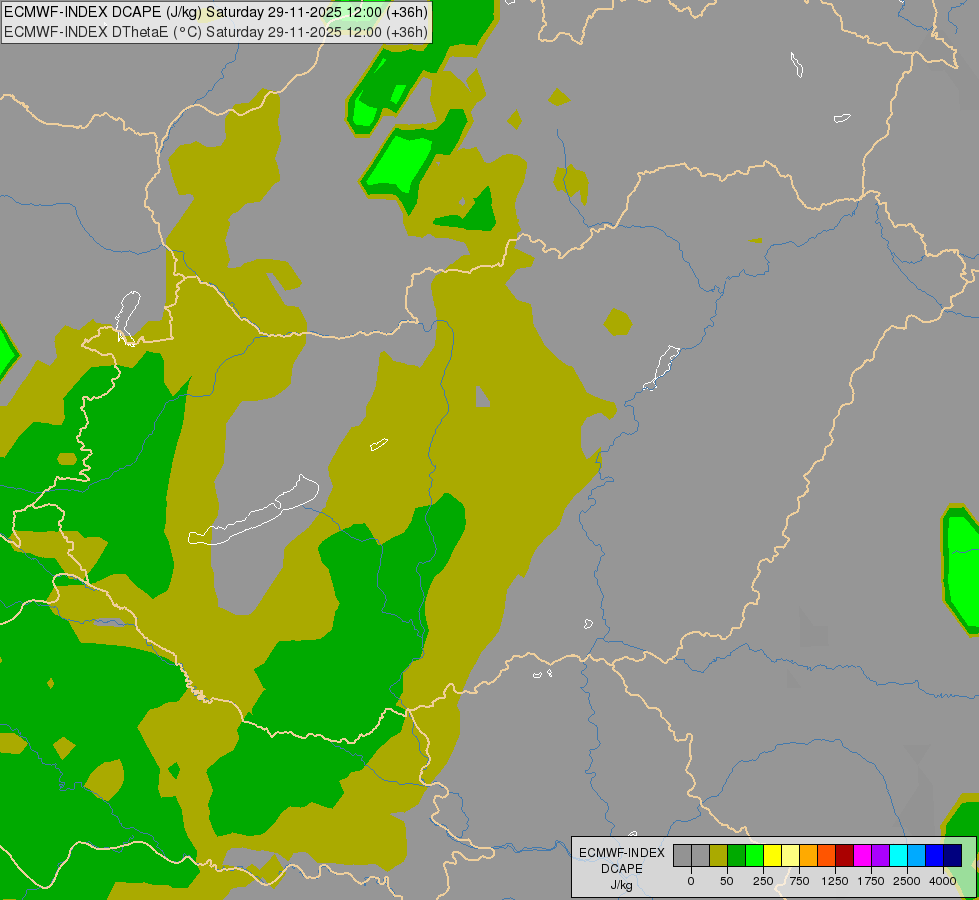Select the cyan legend swatch
Screen dimensions: 979x900
[898, 856]
